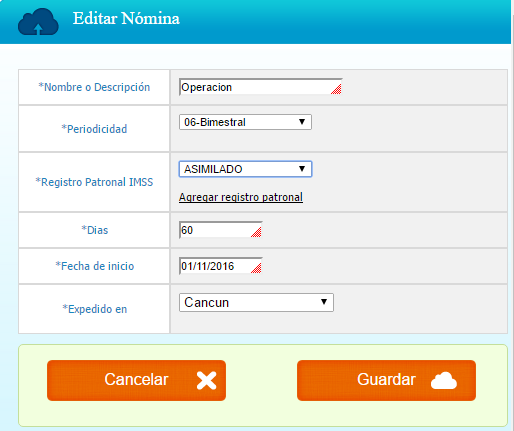Click red resize corner of Nombre field
The width and height of the screenshot is (514, 431).
click(x=336, y=89)
